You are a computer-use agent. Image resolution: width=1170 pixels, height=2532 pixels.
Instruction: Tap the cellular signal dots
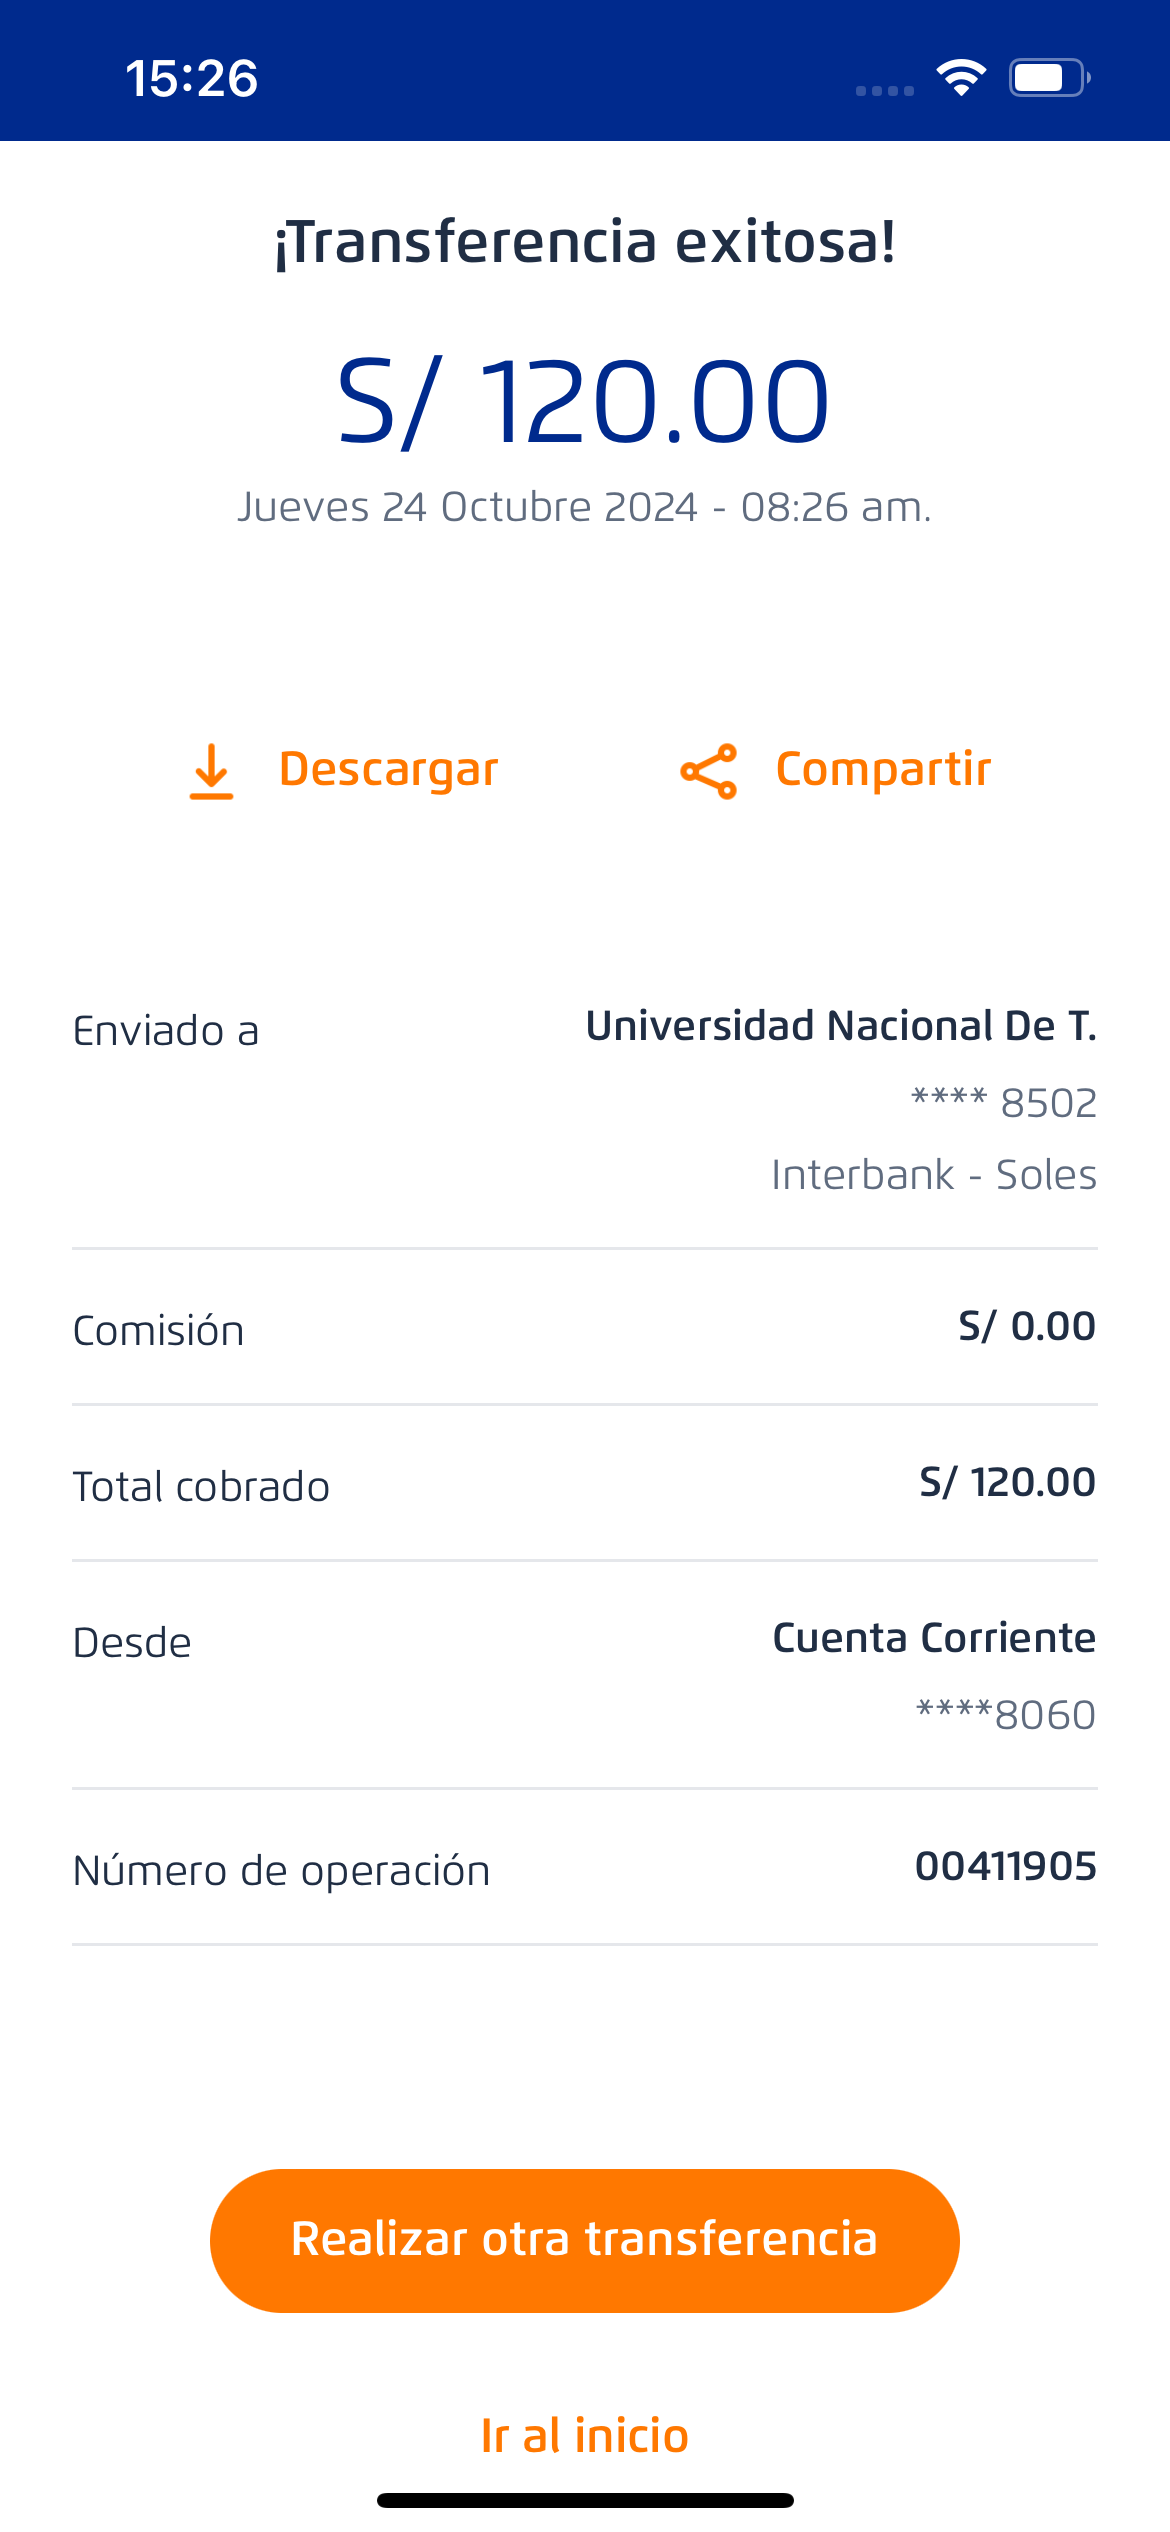885,91
